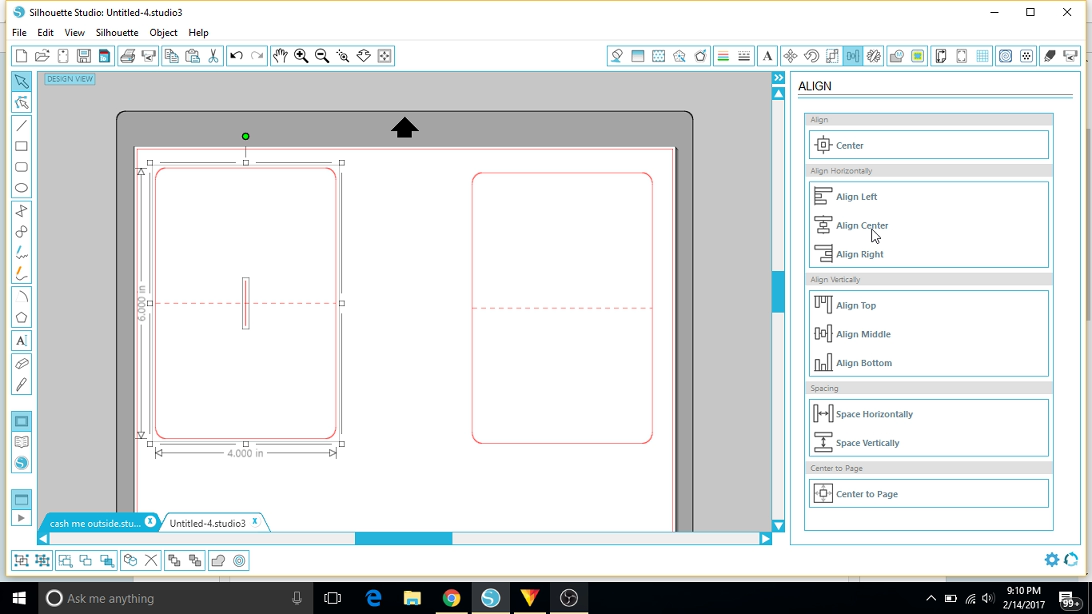The image size is (1092, 614).
Task: Click the horizontal scrollbar thumb
Action: tap(403, 538)
